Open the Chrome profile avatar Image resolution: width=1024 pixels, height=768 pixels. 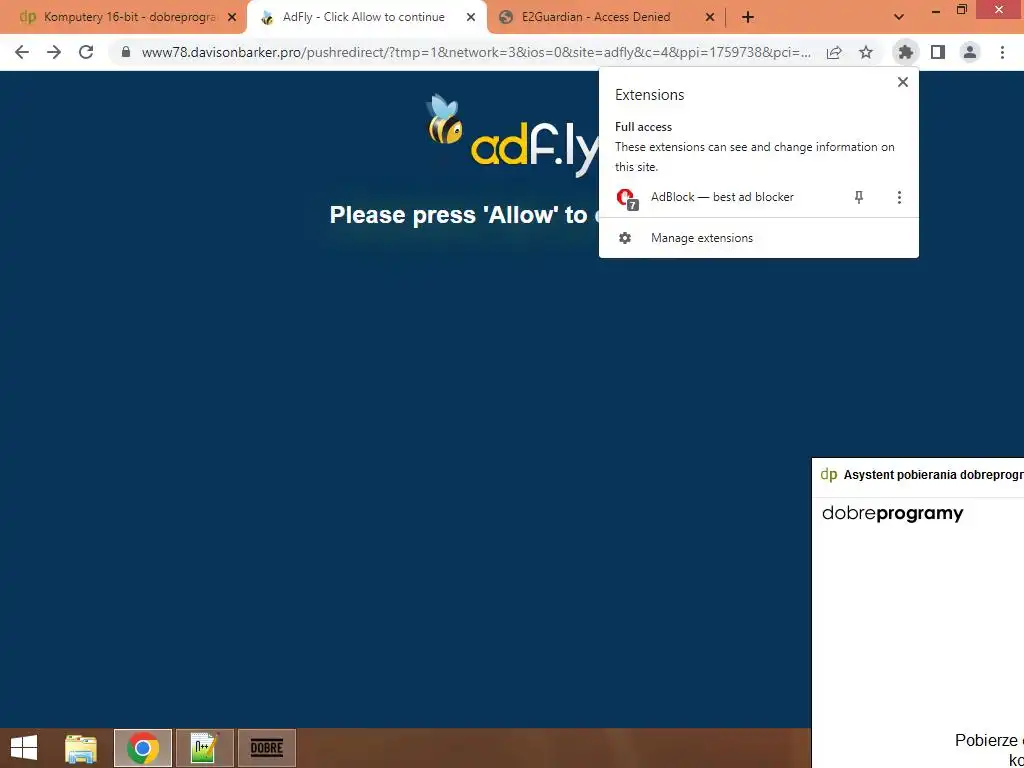[970, 52]
